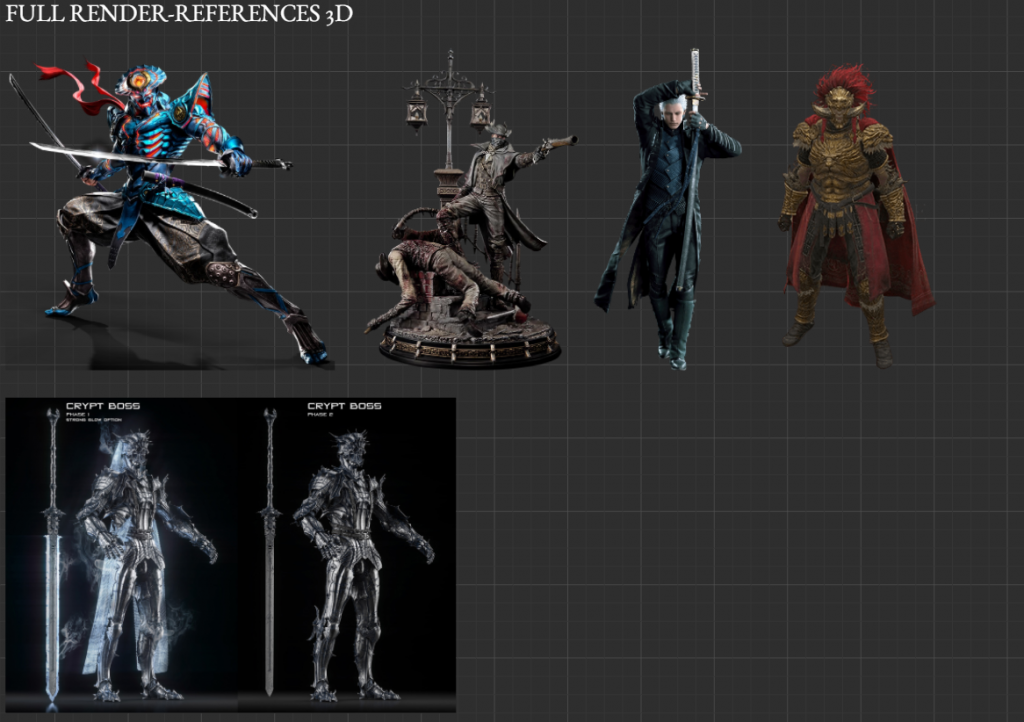Viewport: 1024px width, 722px height.
Task: Select the hunter statue with lamp post image
Action: [x=471, y=209]
